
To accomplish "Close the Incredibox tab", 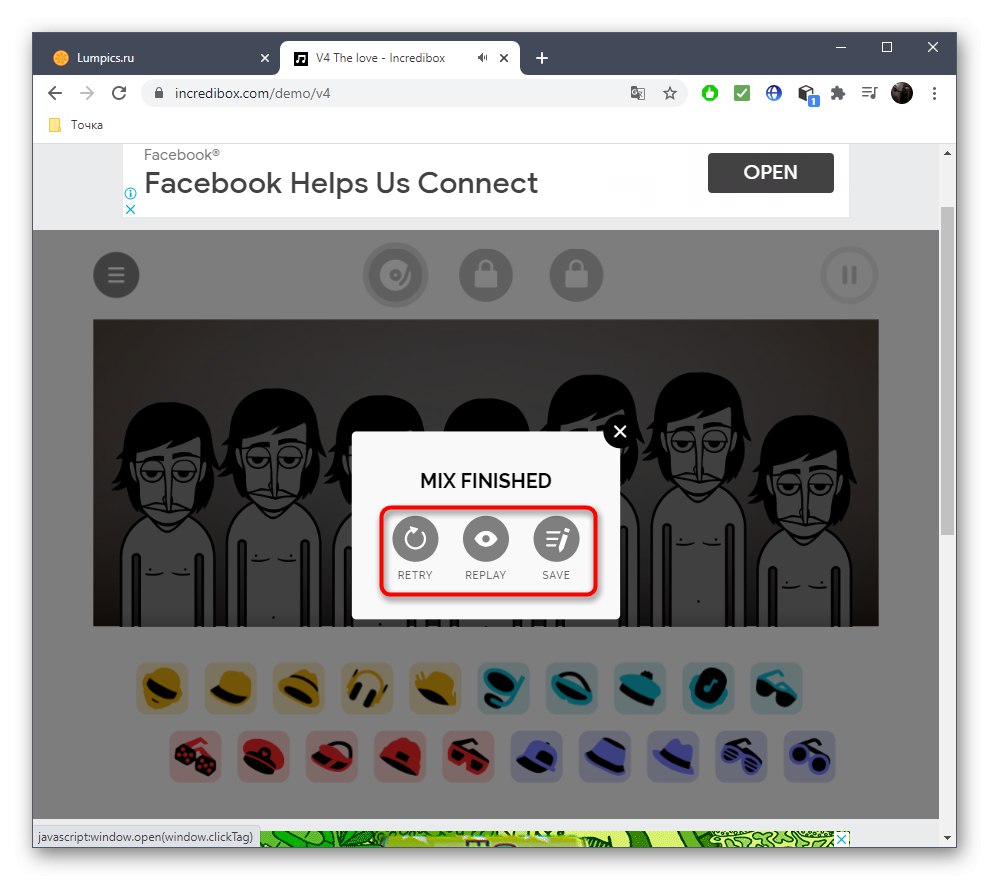I will [x=504, y=58].
